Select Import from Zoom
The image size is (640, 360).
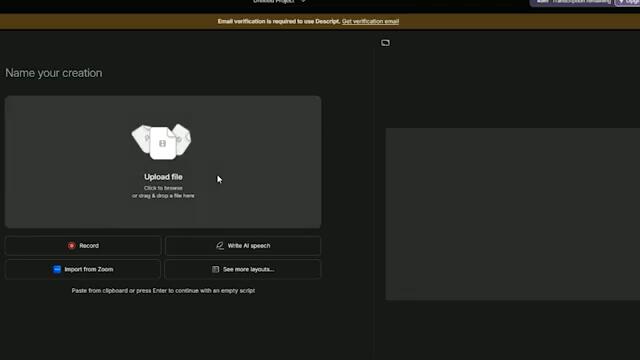[x=83, y=269]
